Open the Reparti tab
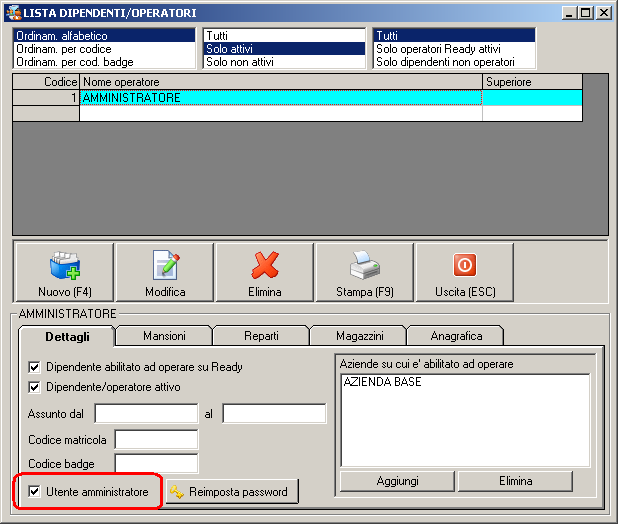The height and width of the screenshot is (524, 618). [x=261, y=336]
